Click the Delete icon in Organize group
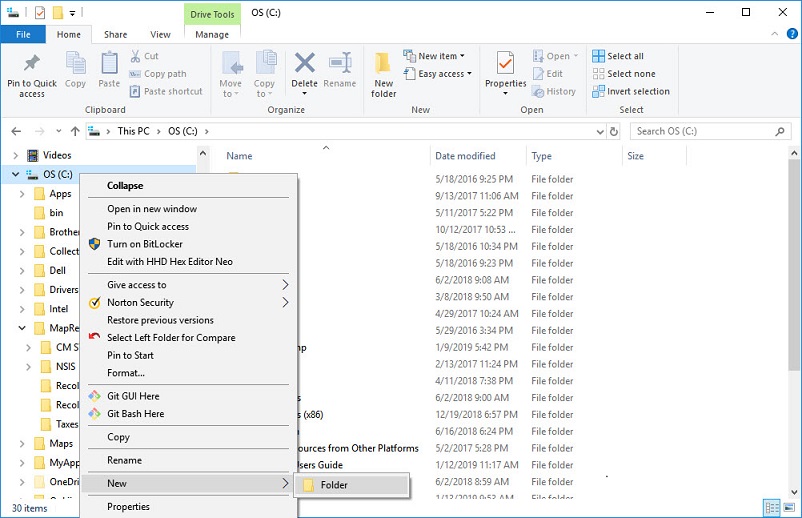 (304, 70)
